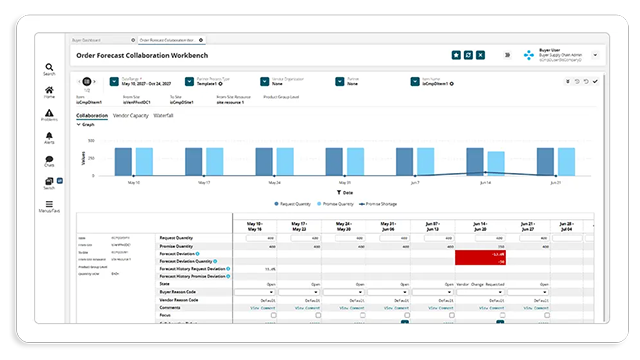
Task: Open View Comment link for May 10
Action: coord(263,308)
